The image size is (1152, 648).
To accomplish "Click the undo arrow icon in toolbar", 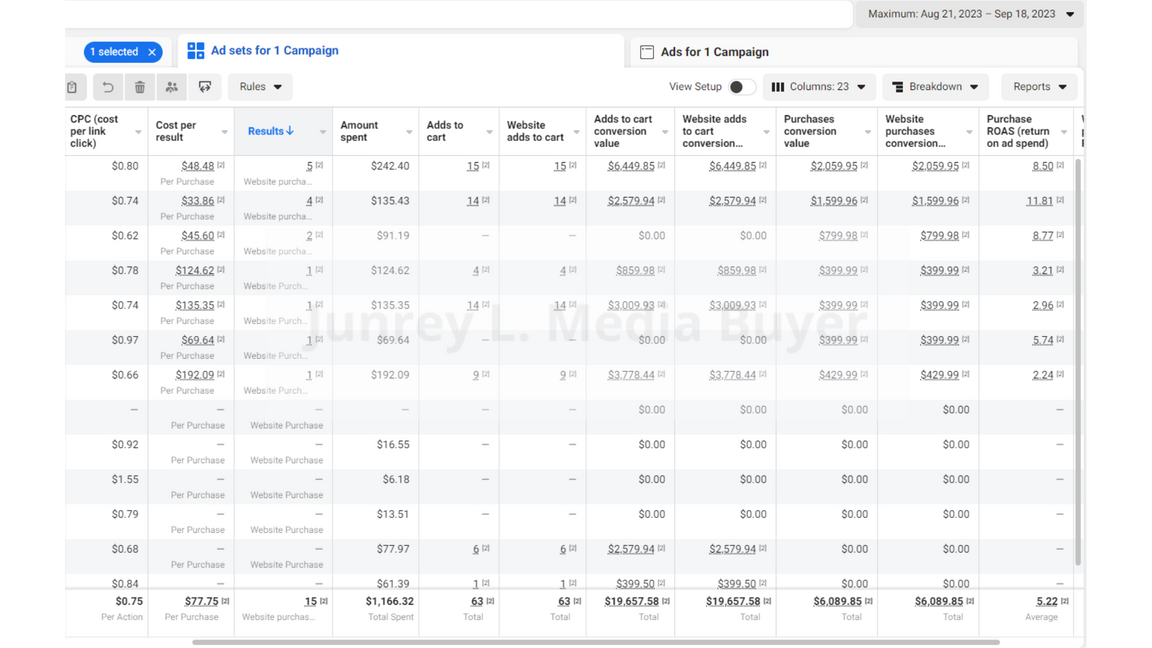I will click(108, 87).
